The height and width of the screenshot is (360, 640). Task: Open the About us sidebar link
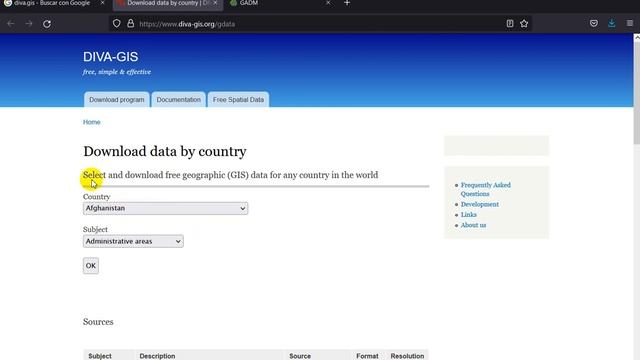tap(473, 225)
